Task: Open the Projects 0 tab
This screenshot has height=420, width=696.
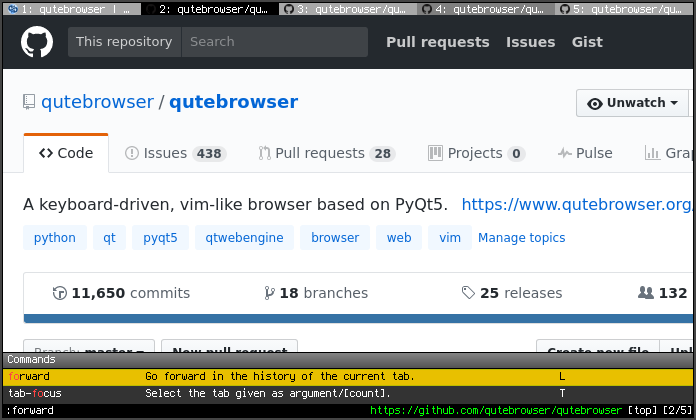Action: click(477, 153)
